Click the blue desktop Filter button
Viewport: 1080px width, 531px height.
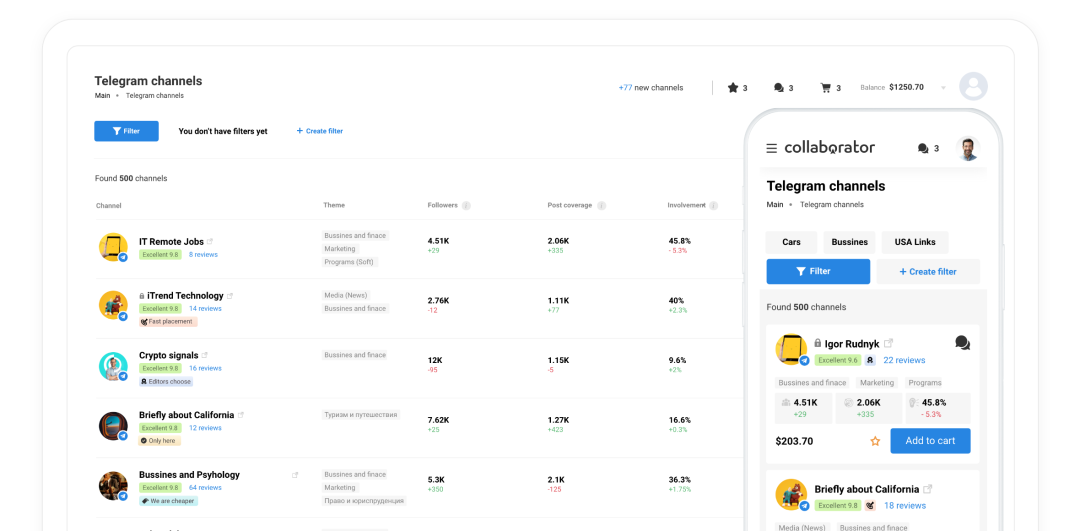126,131
